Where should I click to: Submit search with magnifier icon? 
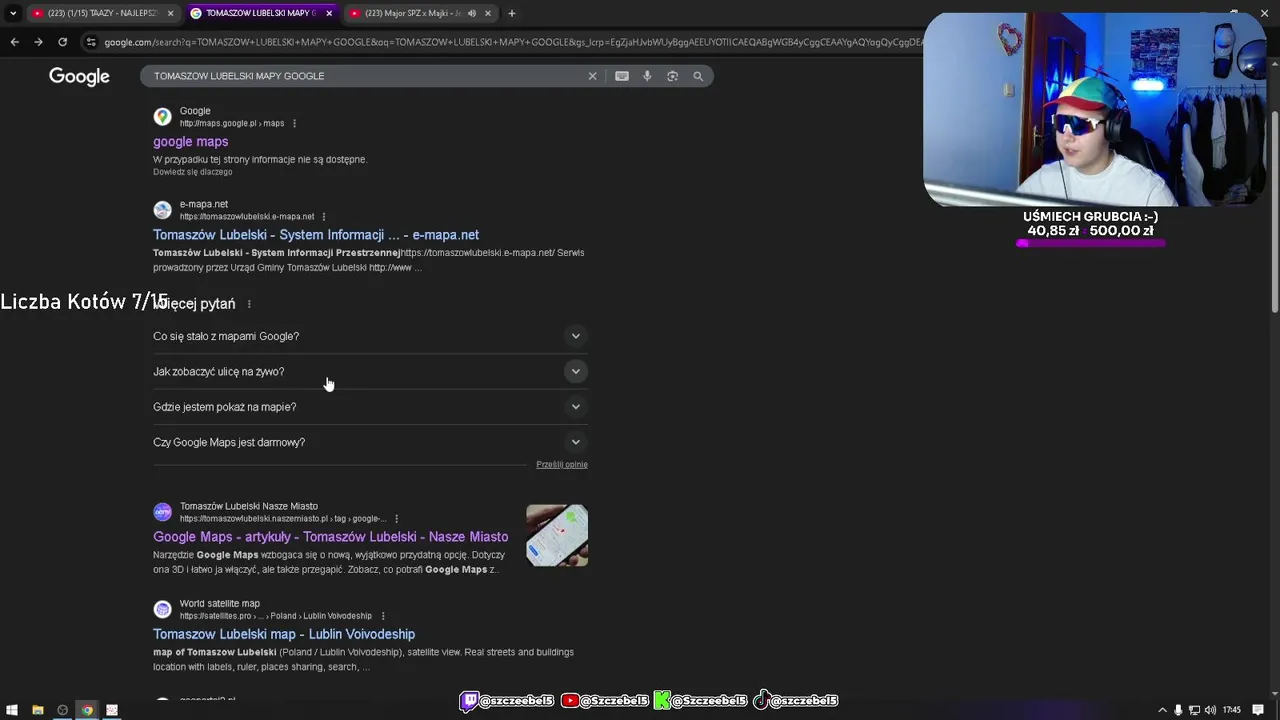tap(698, 76)
